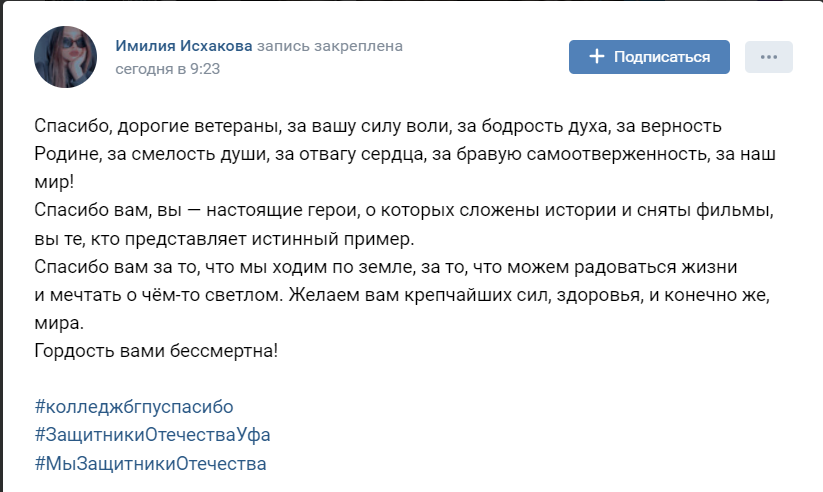
Task: Select the #МыЗащитникиОтечества hashtag
Action: tap(150, 463)
